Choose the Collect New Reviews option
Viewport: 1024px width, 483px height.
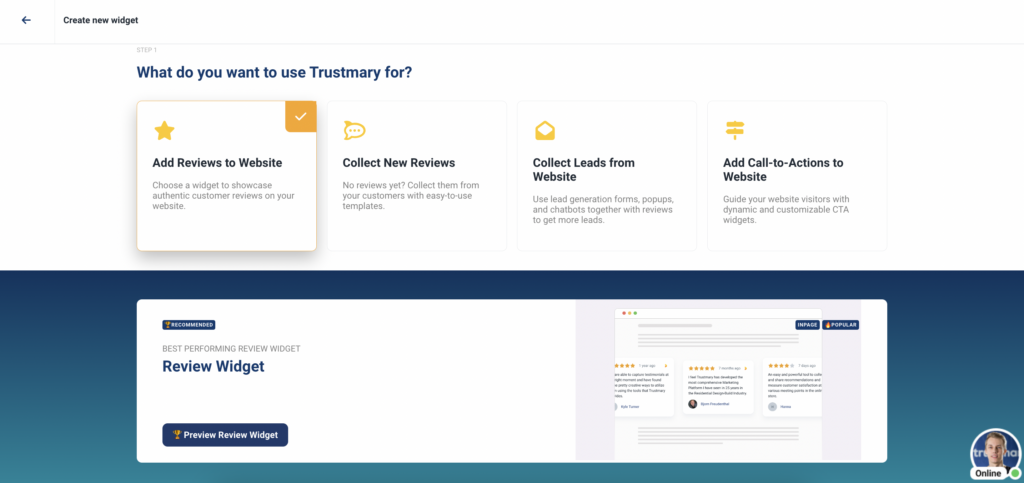[417, 176]
